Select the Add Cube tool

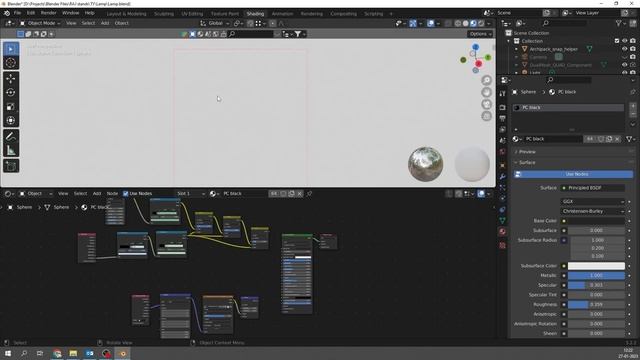pyautogui.click(x=11, y=166)
